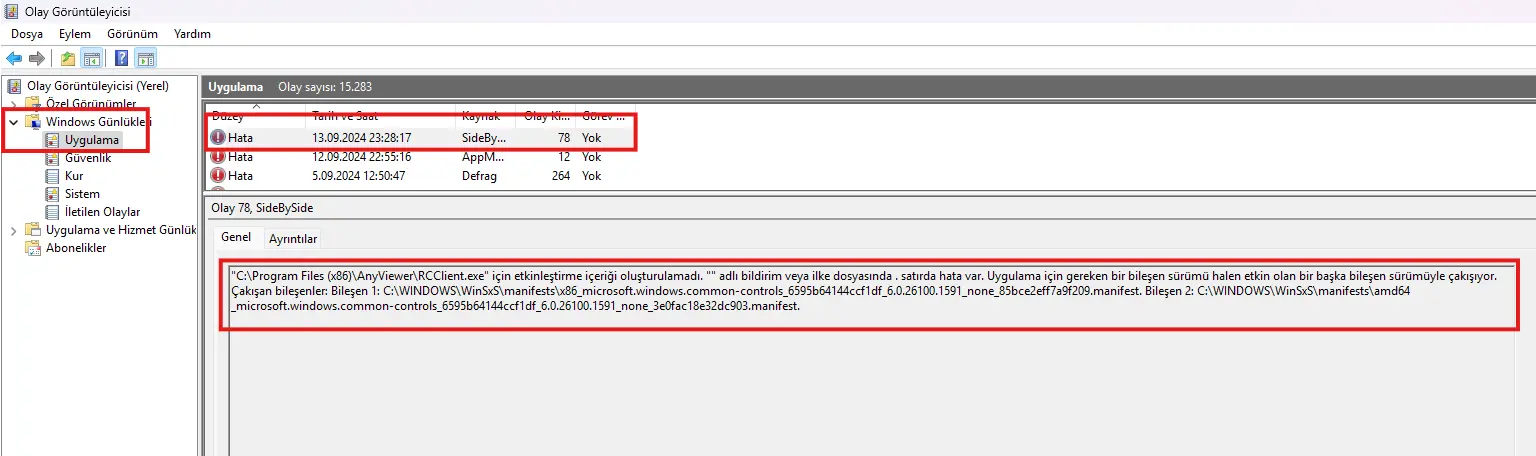Viewport: 1536px width, 456px height.
Task: Open the Dosya menu
Action: pos(27,34)
